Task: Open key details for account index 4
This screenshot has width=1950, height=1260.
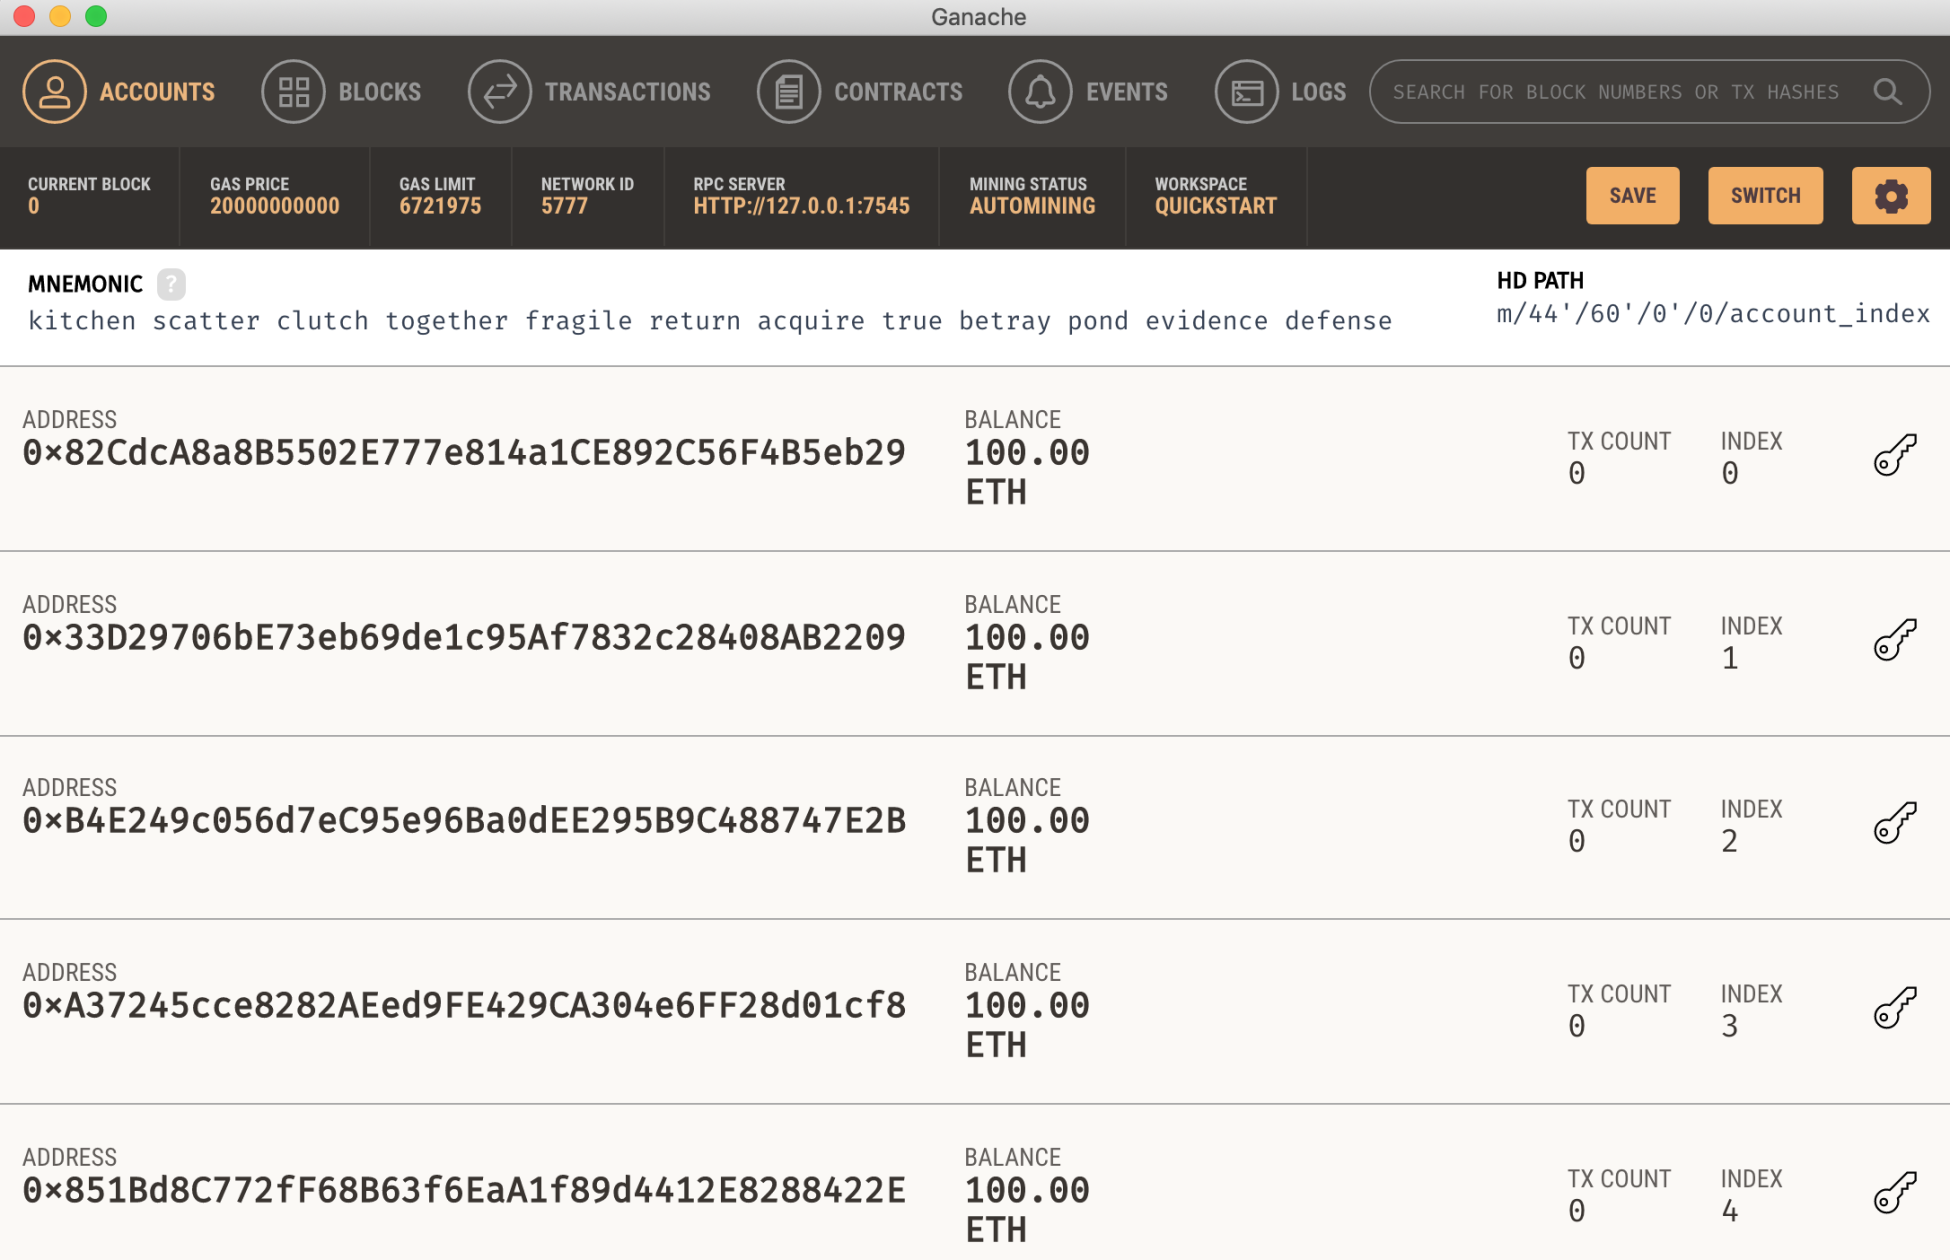Action: coord(1894,1192)
